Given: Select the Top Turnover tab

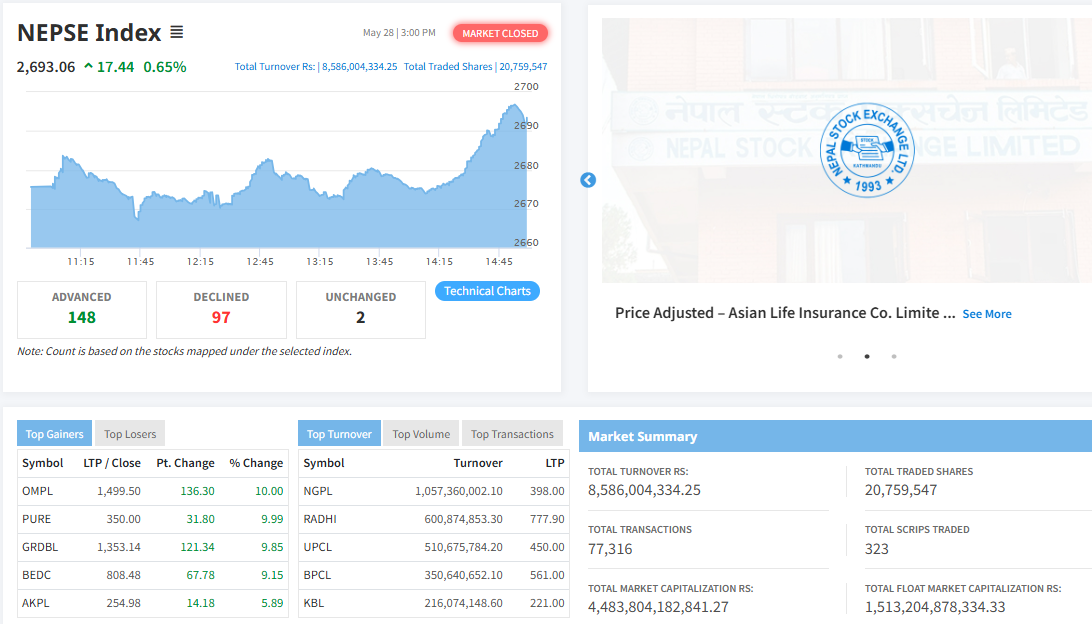Looking at the screenshot, I should tap(339, 434).
